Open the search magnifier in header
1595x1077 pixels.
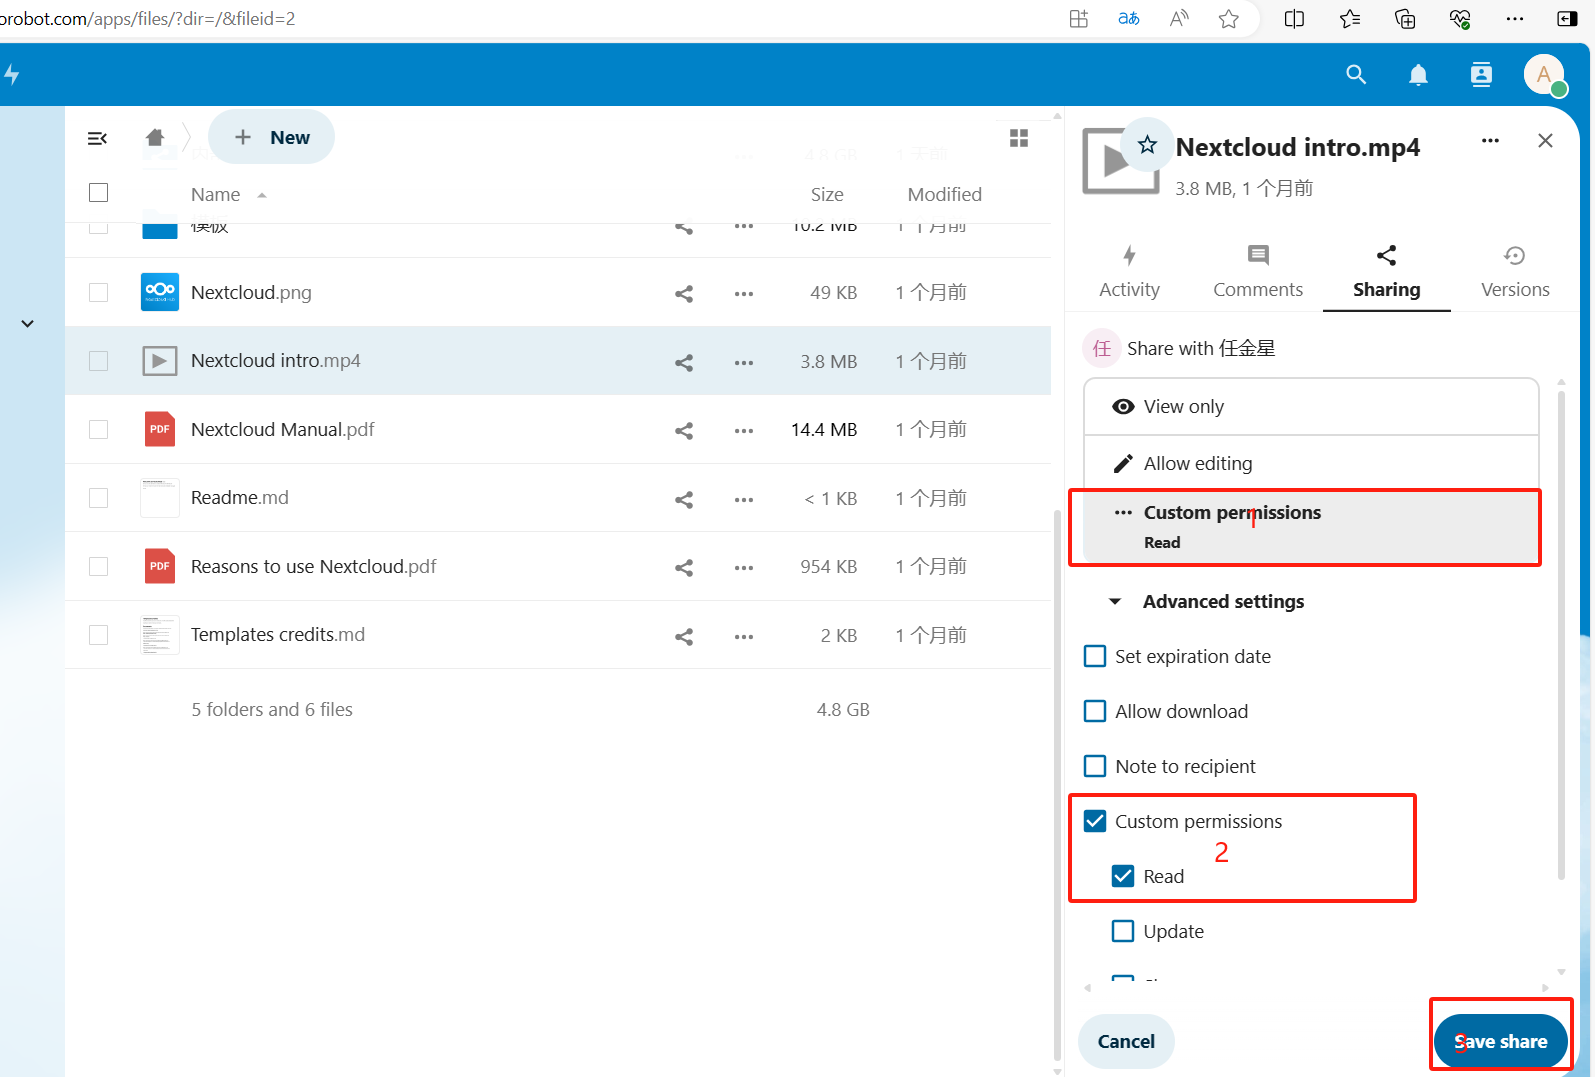(x=1356, y=74)
